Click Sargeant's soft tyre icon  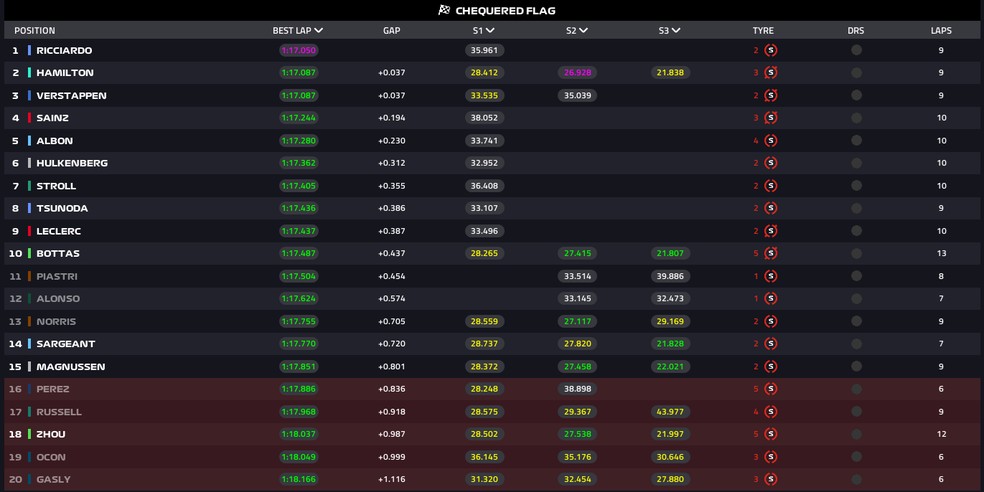click(x=771, y=344)
